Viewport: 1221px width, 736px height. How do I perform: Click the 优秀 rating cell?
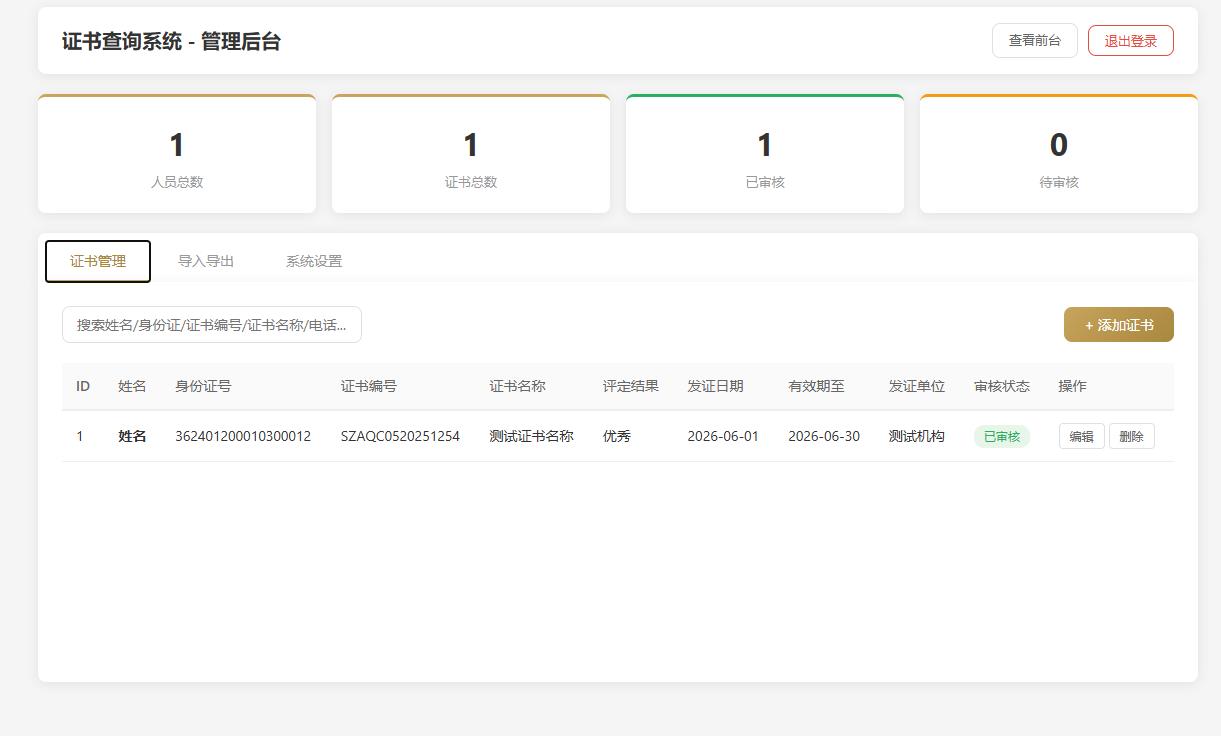(x=617, y=436)
